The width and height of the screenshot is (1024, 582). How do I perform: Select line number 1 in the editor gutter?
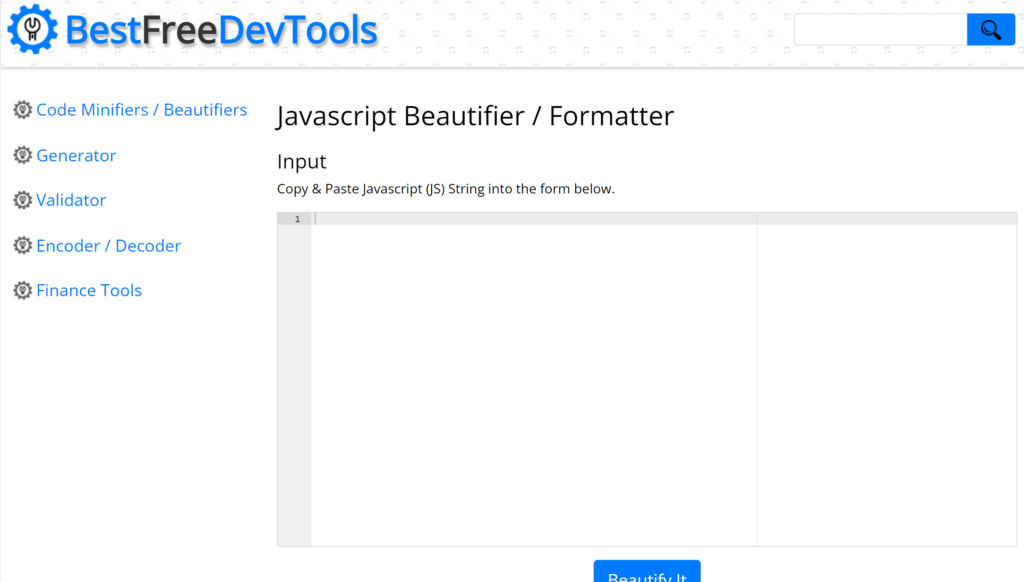(296, 219)
